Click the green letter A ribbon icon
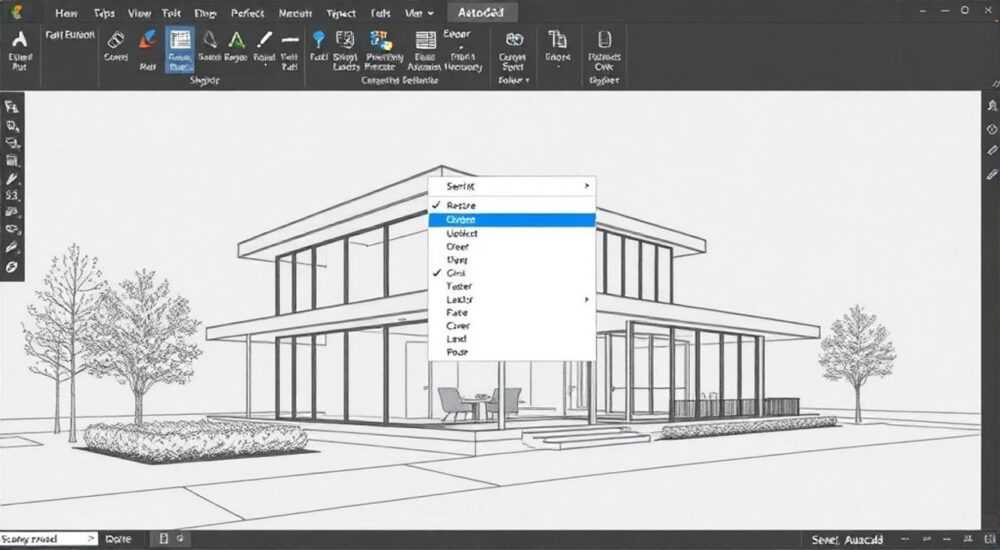Screen dimensions: 1000x550 click(x=237, y=41)
